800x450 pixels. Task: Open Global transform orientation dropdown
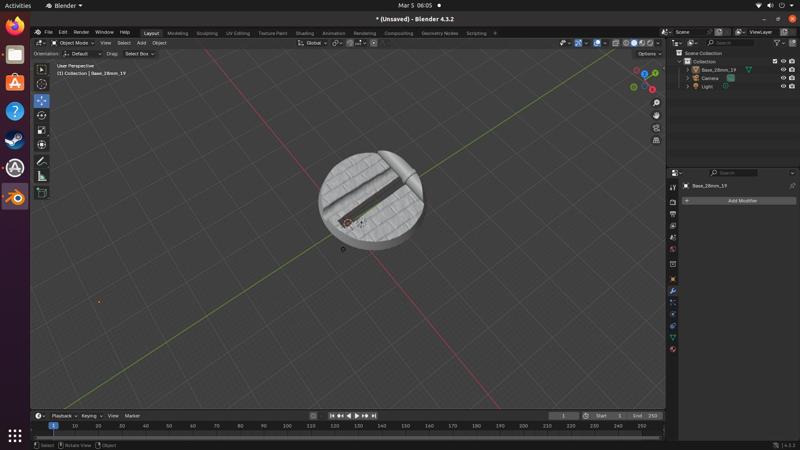pos(312,43)
